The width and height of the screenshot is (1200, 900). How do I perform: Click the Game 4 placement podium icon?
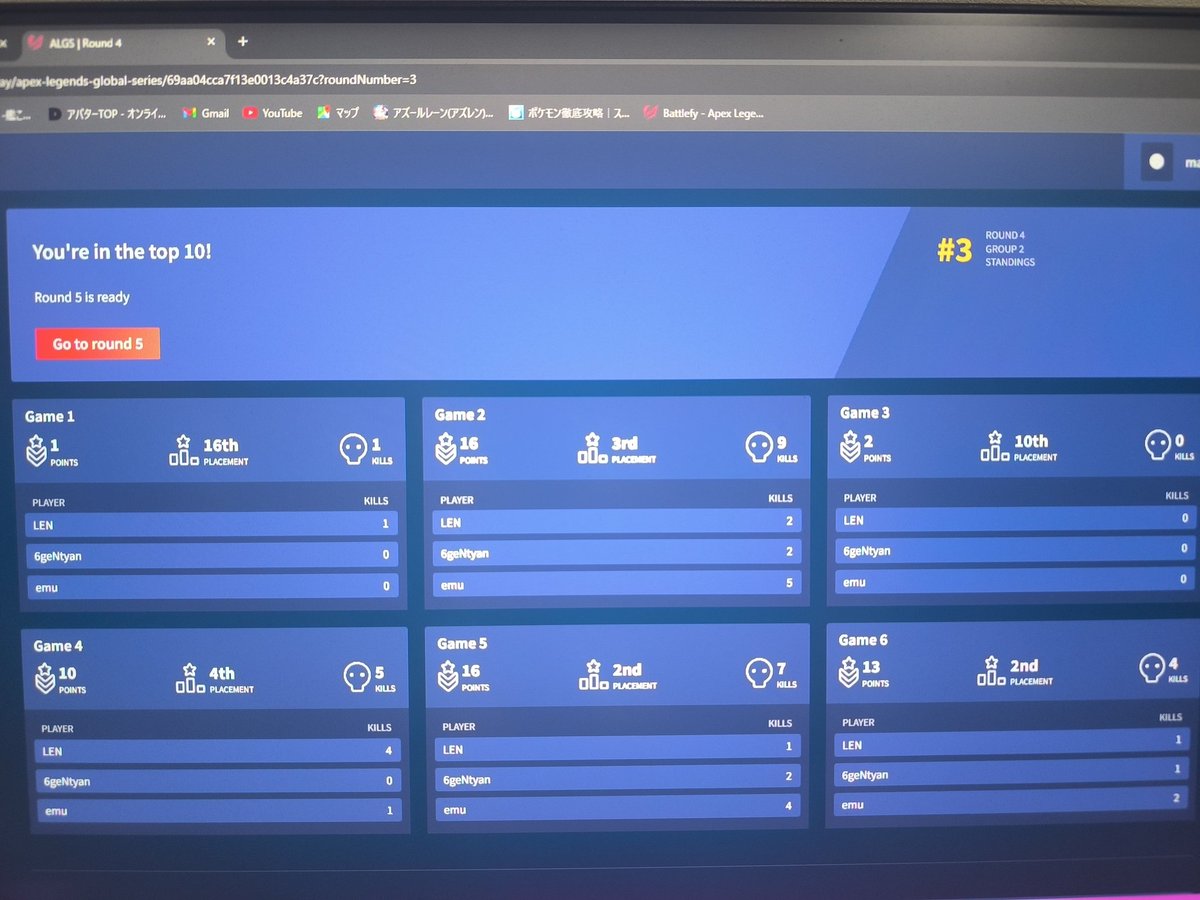pos(190,678)
